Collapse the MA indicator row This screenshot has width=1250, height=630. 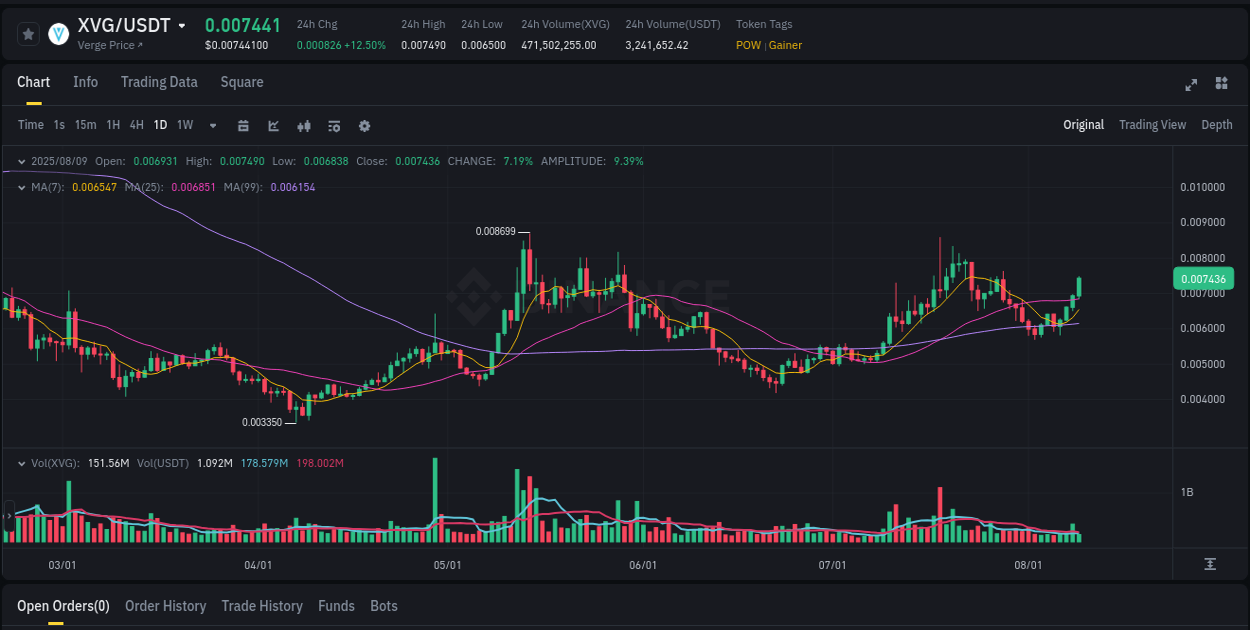click(21, 187)
